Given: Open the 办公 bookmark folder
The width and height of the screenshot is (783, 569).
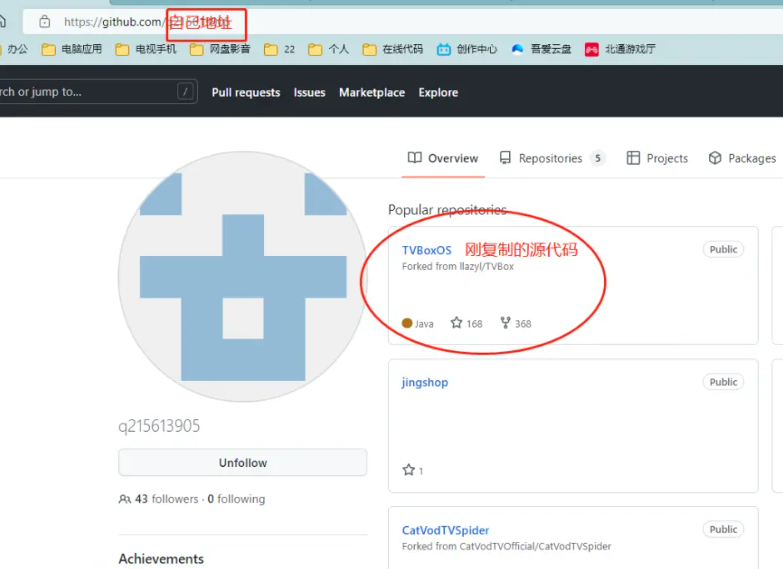Looking at the screenshot, I should tap(14, 49).
